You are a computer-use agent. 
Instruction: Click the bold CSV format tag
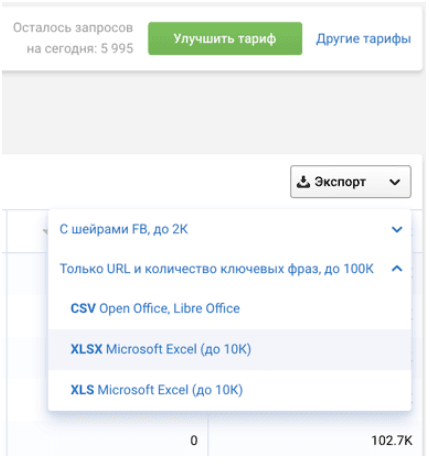click(x=83, y=309)
